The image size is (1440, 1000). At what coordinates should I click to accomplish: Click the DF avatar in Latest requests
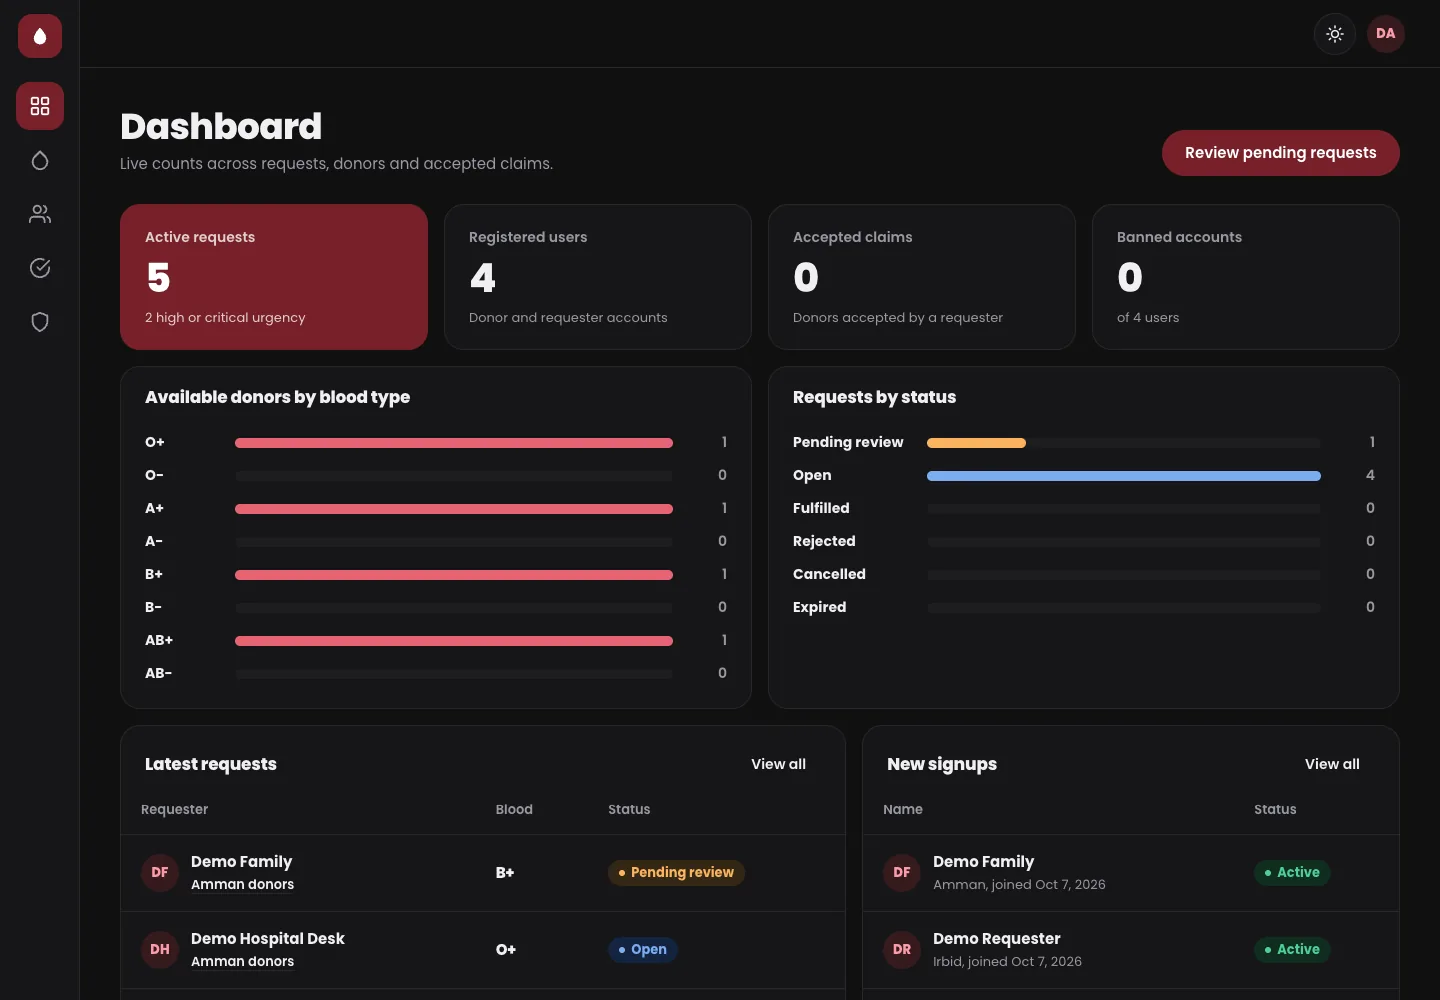click(160, 873)
